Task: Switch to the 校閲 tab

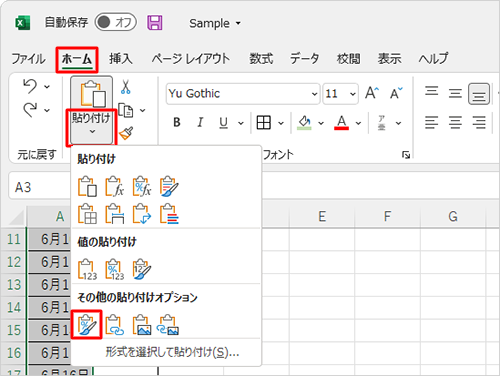Action: pyautogui.click(x=348, y=59)
